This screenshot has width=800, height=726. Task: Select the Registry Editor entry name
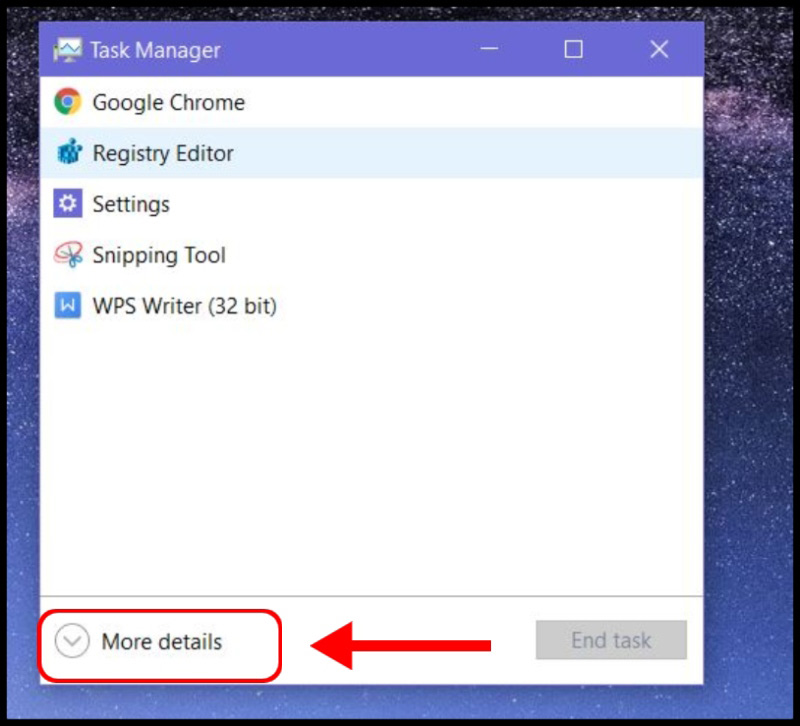coord(162,153)
